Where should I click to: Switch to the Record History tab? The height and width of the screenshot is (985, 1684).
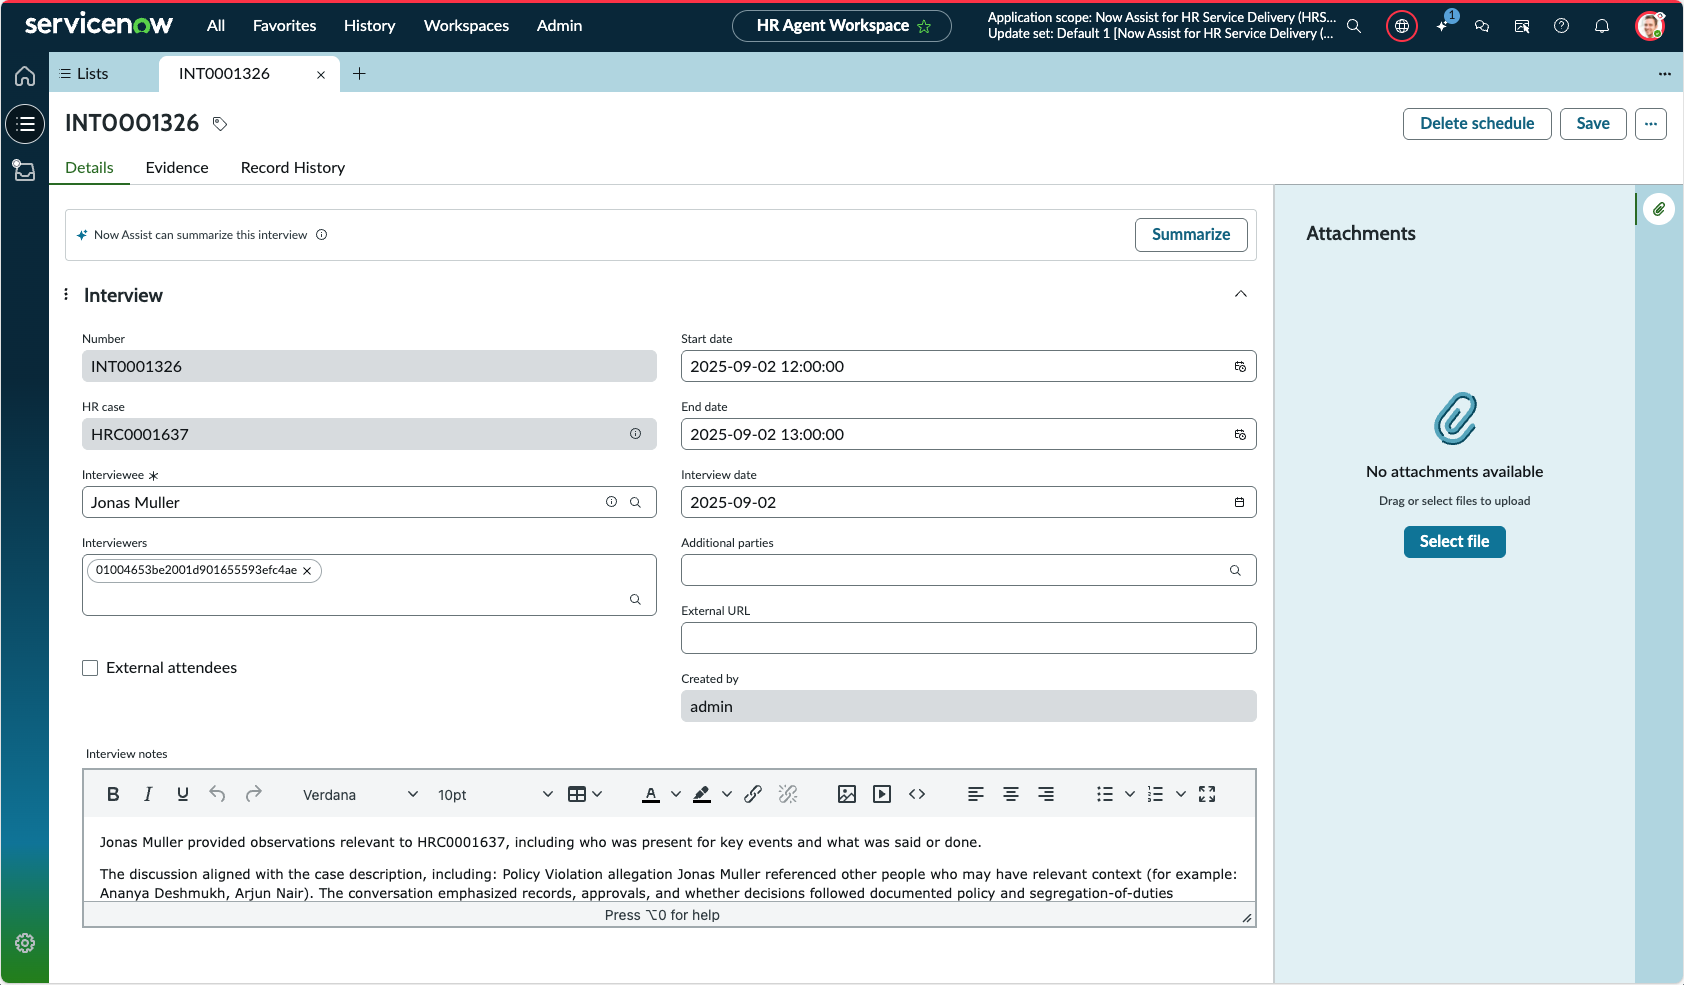293,168
